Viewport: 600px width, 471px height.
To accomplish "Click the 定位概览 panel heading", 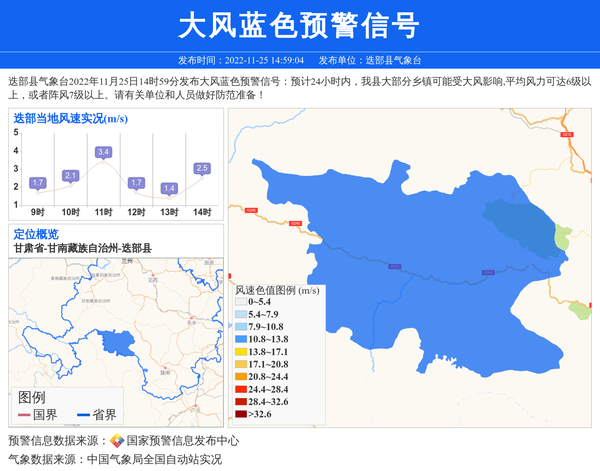I will pyautogui.click(x=36, y=234).
